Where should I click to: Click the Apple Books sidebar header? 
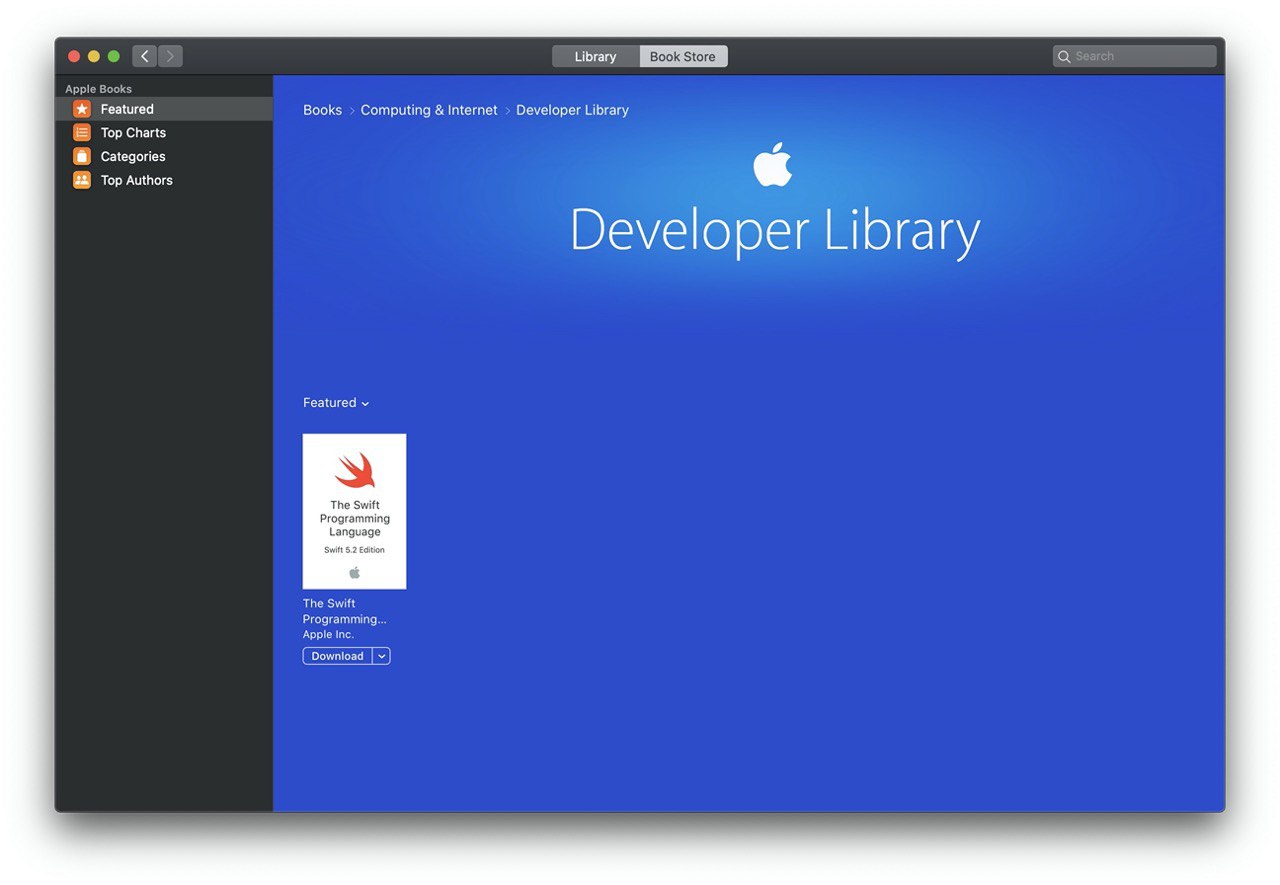[99, 89]
